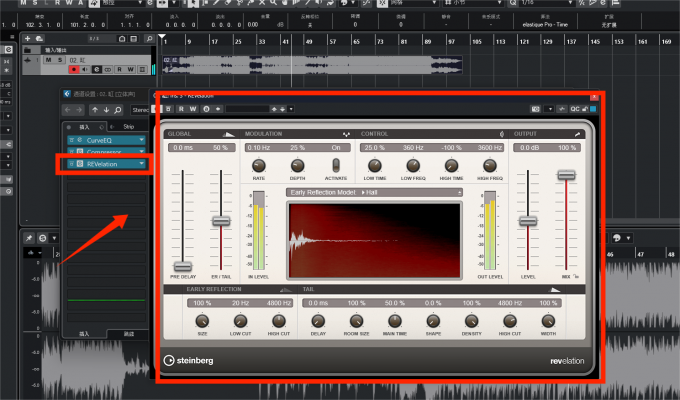Enable Write automation on track 02

tap(131, 69)
